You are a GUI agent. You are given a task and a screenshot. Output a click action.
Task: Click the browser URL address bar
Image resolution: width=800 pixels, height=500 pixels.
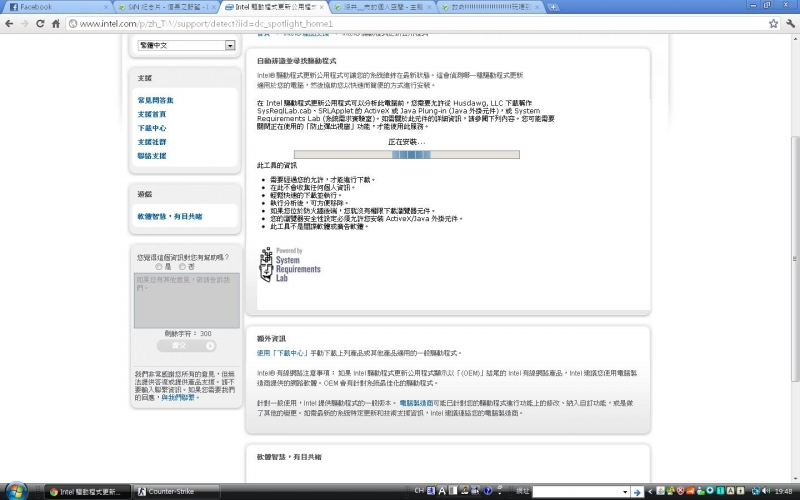coord(416,23)
